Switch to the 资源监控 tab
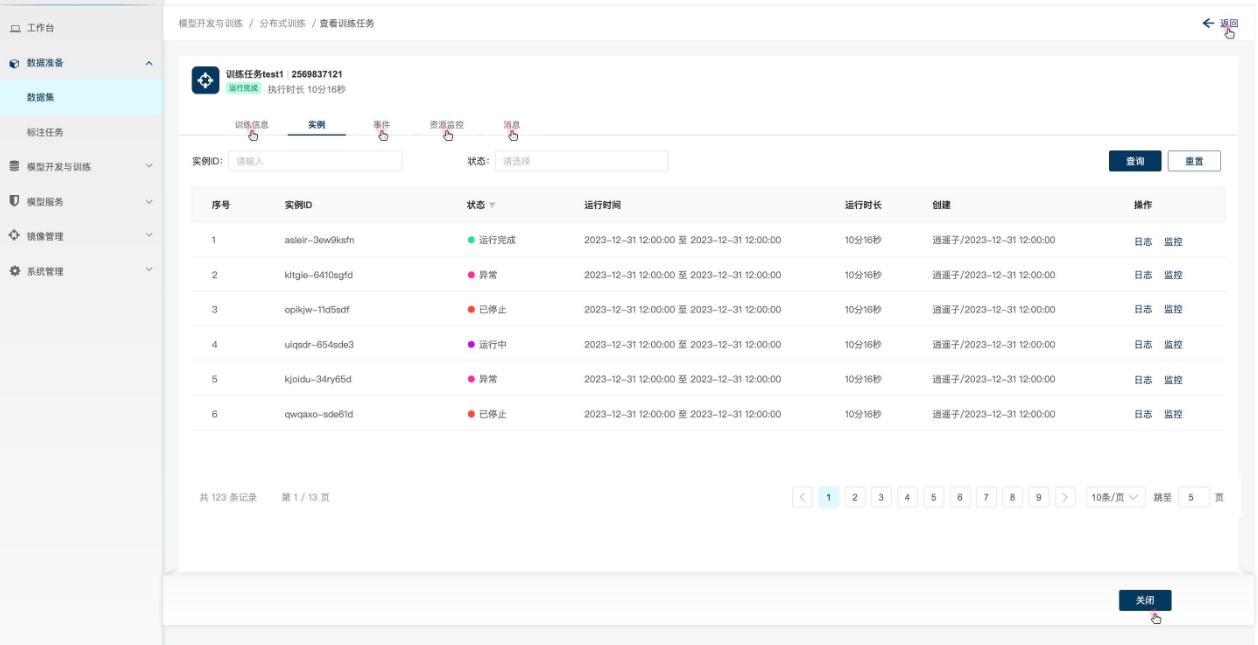The width and height of the screenshot is (1258, 645). point(446,125)
